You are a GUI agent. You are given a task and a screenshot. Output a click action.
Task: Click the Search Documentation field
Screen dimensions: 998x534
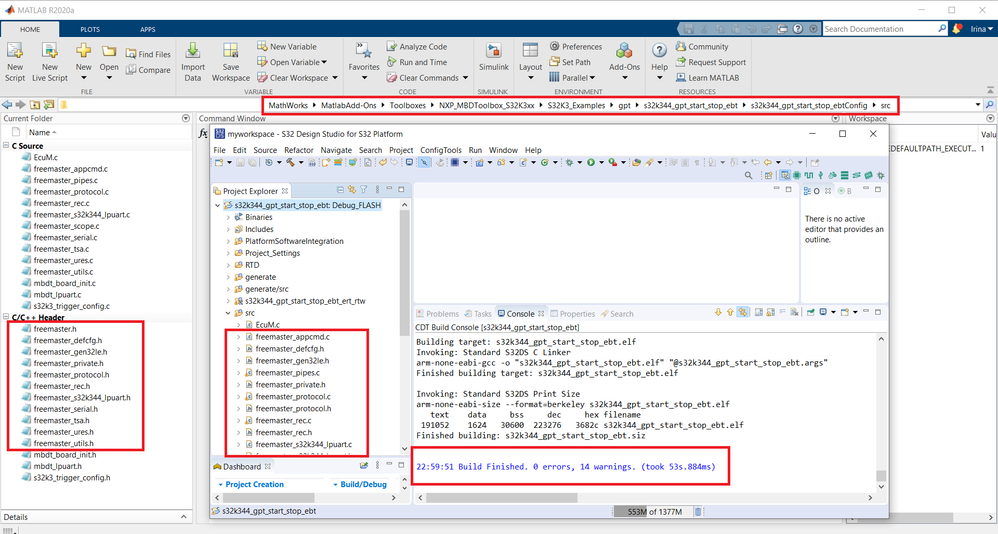coord(880,29)
